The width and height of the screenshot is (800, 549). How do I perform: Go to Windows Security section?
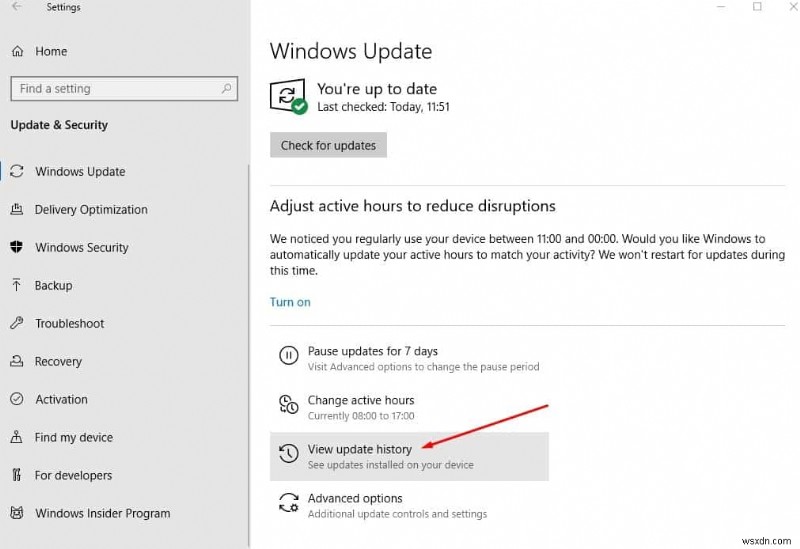click(82, 247)
